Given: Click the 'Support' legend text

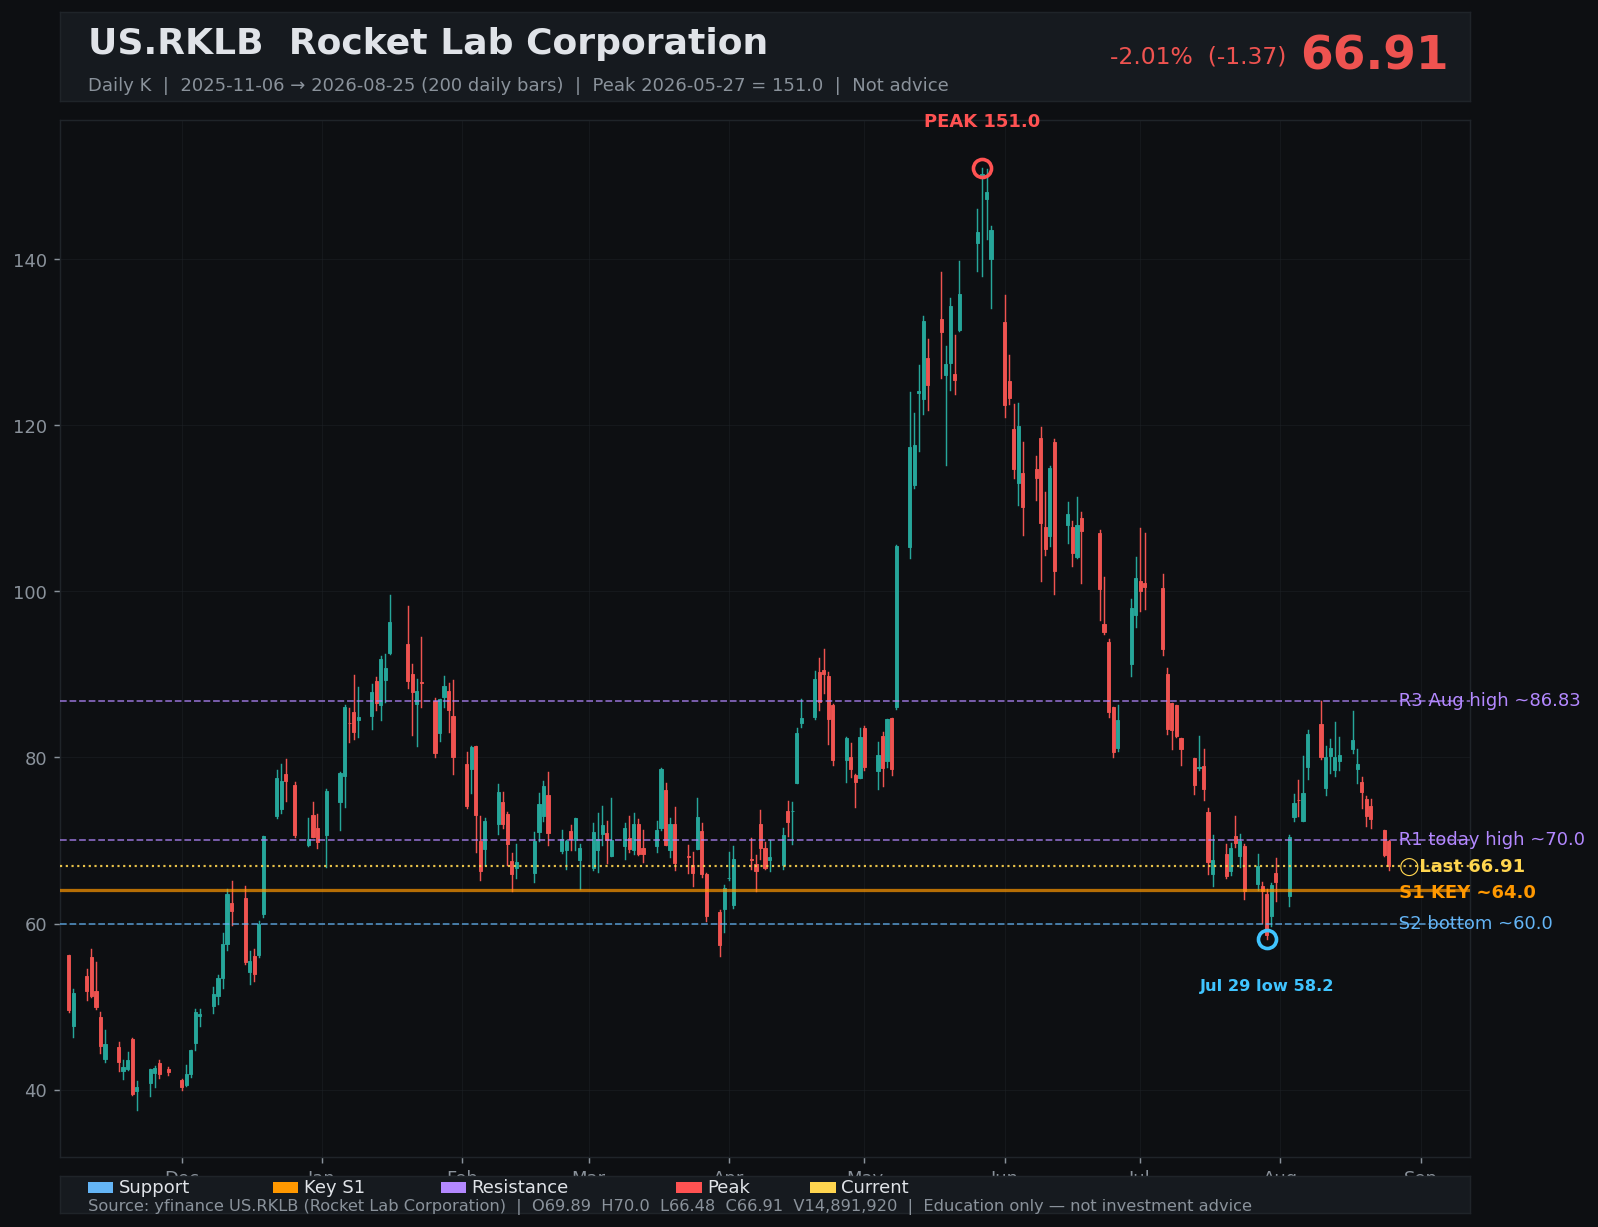Looking at the screenshot, I should 154,1187.
